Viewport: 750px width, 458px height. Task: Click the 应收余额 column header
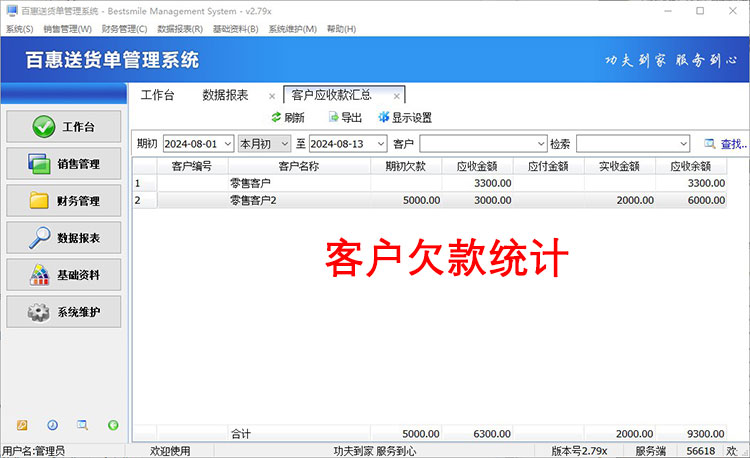pos(690,166)
